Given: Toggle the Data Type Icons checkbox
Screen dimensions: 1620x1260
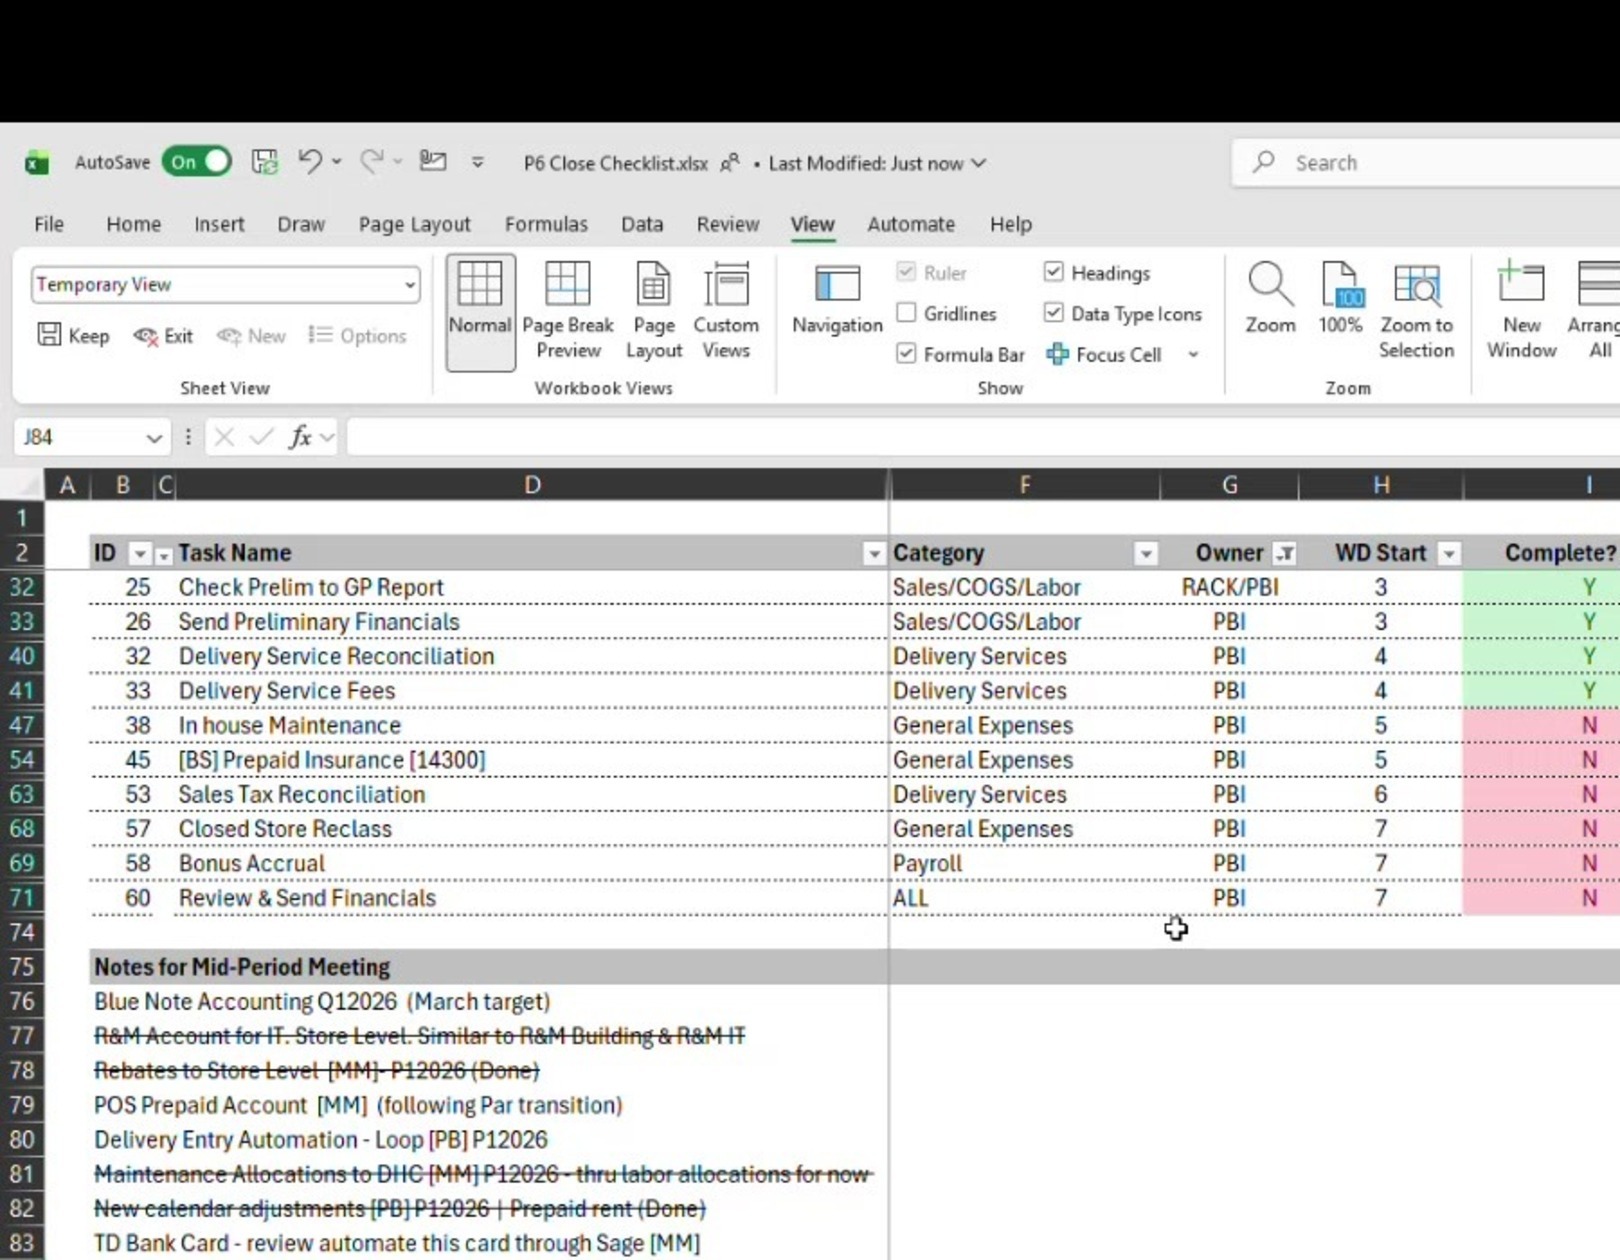Looking at the screenshot, I should tap(1053, 313).
